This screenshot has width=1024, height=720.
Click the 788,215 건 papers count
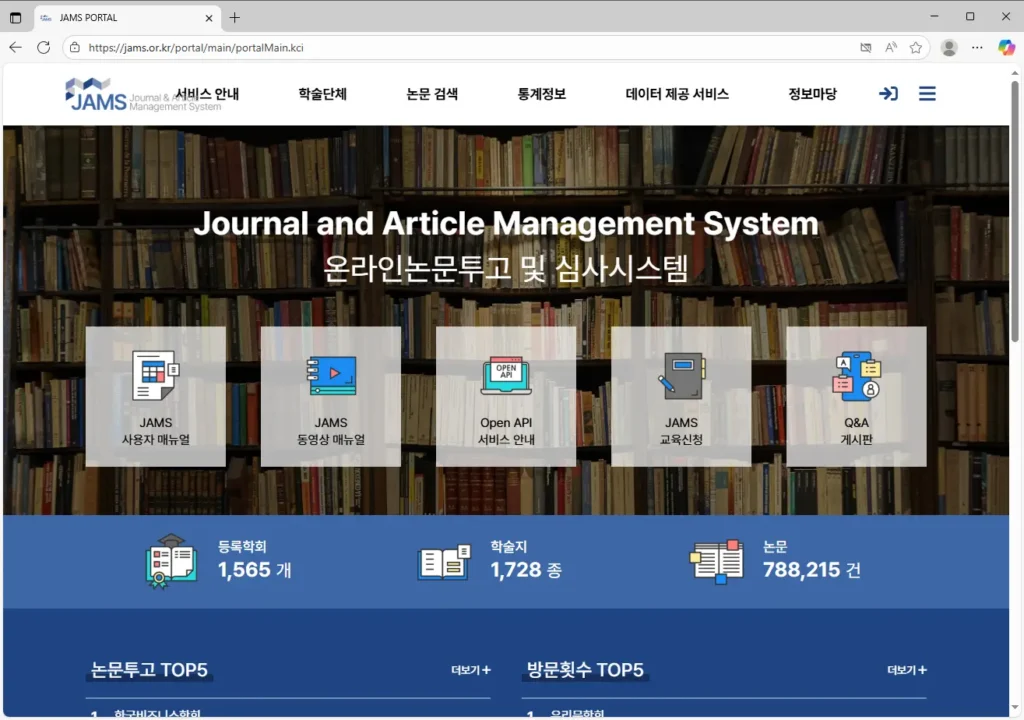[x=812, y=570]
